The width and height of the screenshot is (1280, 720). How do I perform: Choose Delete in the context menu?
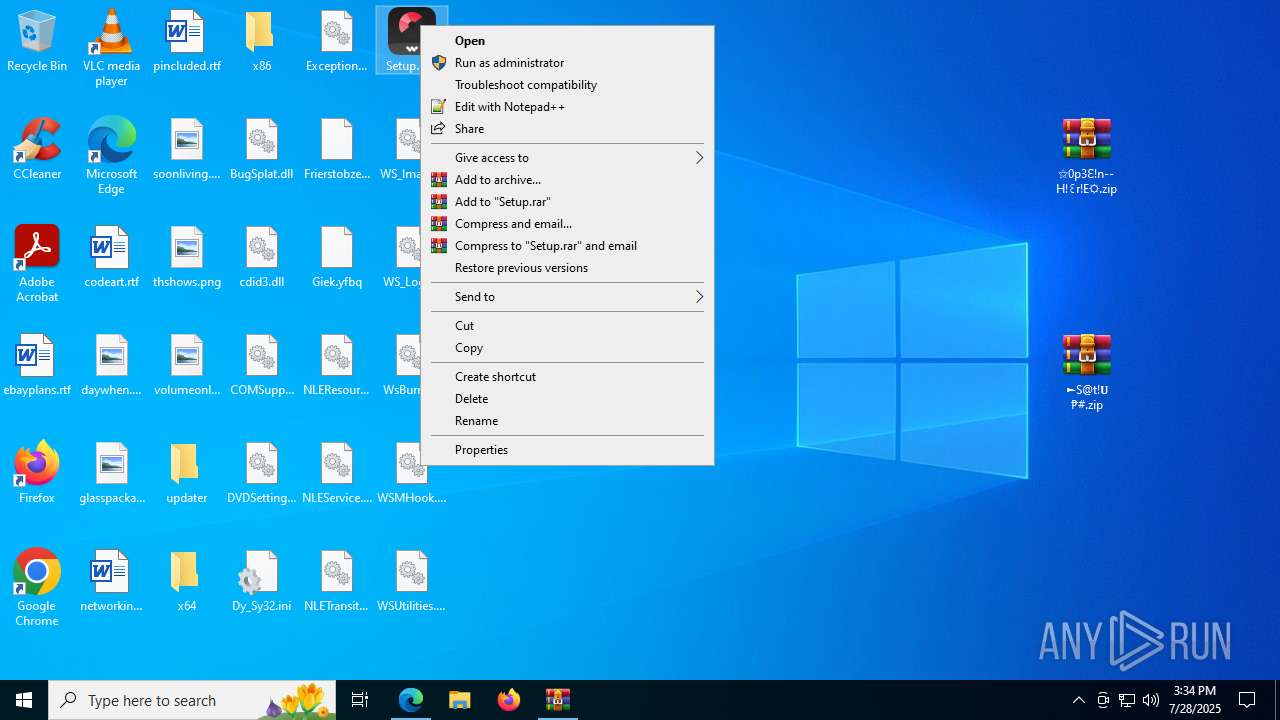567,399
